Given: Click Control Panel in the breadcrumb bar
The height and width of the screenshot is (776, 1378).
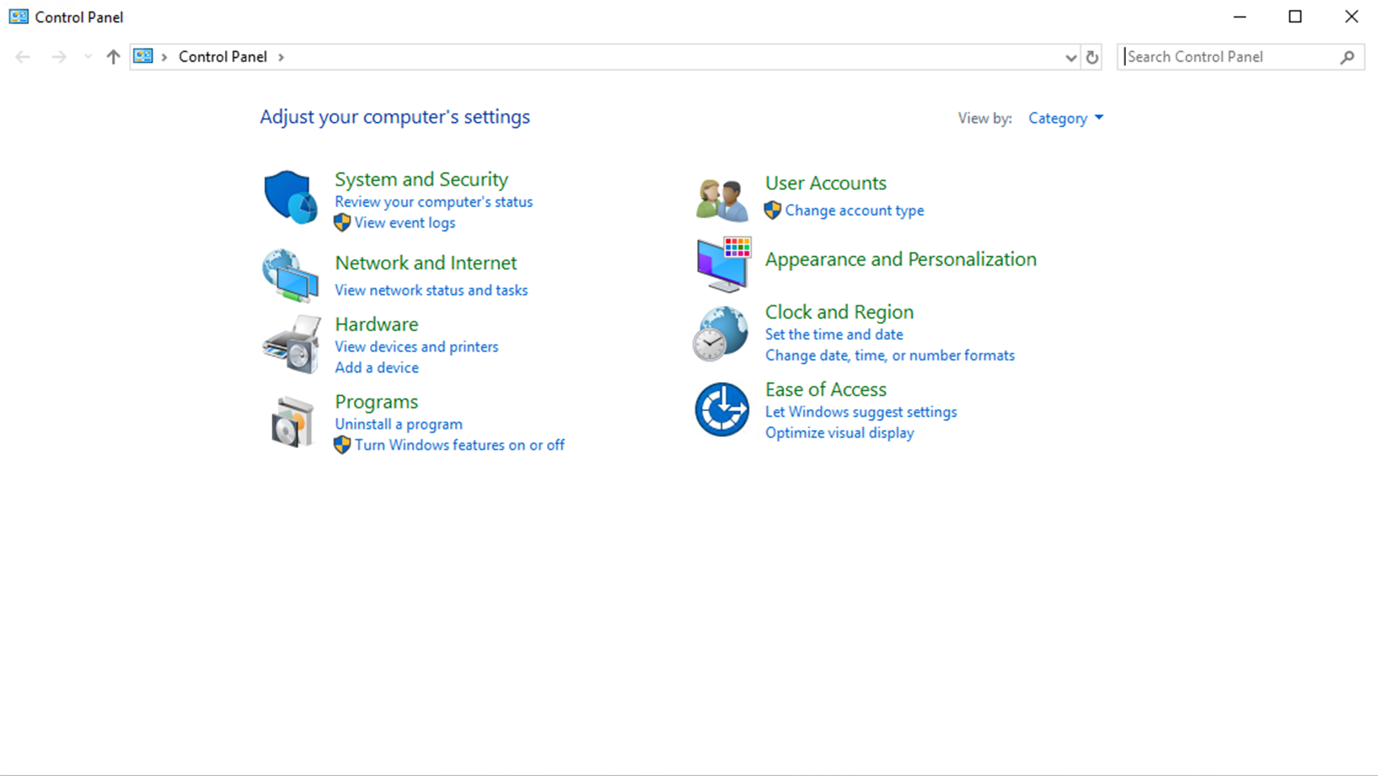Looking at the screenshot, I should 222,57.
